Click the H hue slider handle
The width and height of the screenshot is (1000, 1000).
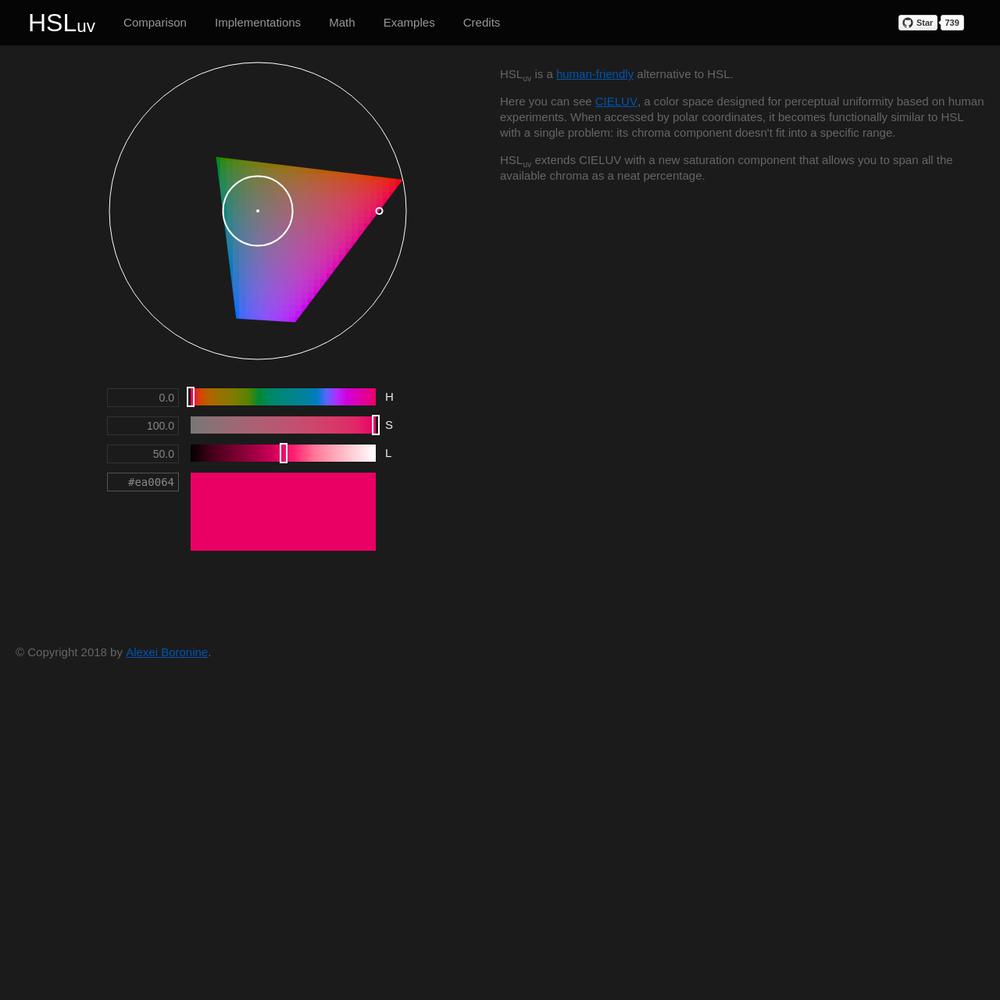(191, 397)
